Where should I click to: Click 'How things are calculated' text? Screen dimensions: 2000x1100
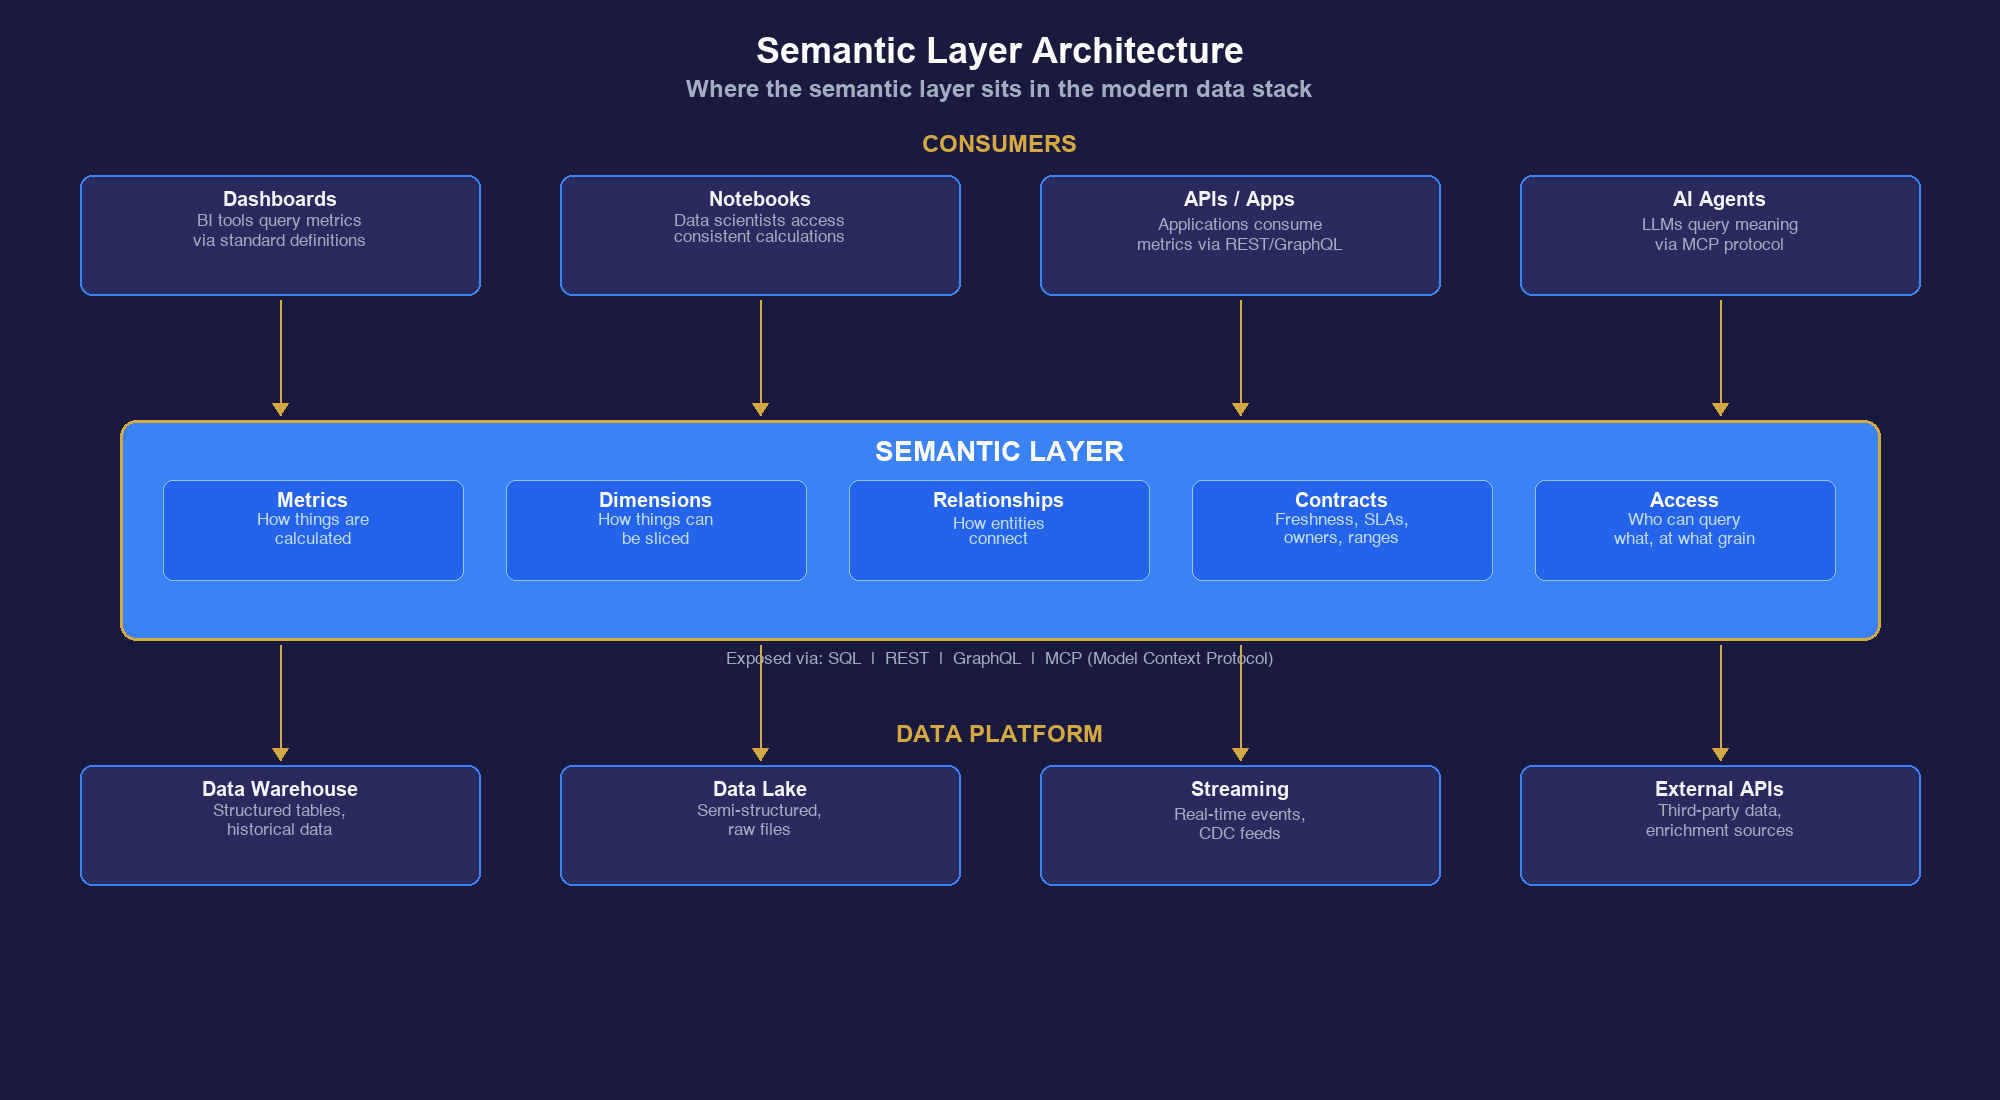[313, 529]
